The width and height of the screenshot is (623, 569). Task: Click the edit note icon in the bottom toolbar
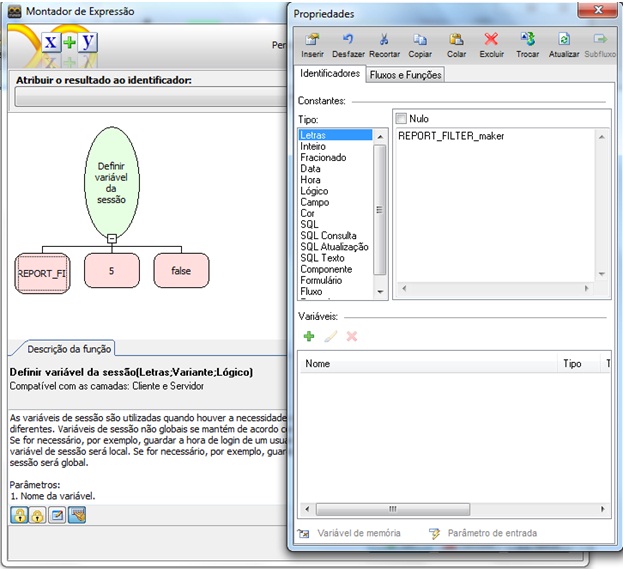pyautogui.click(x=57, y=515)
